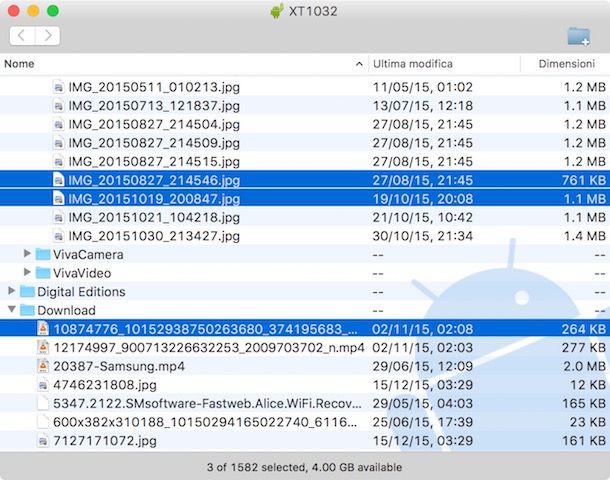This screenshot has height=480, width=610.
Task: Click the file icon of IMG_20151030_213427.jpg
Action: point(58,236)
